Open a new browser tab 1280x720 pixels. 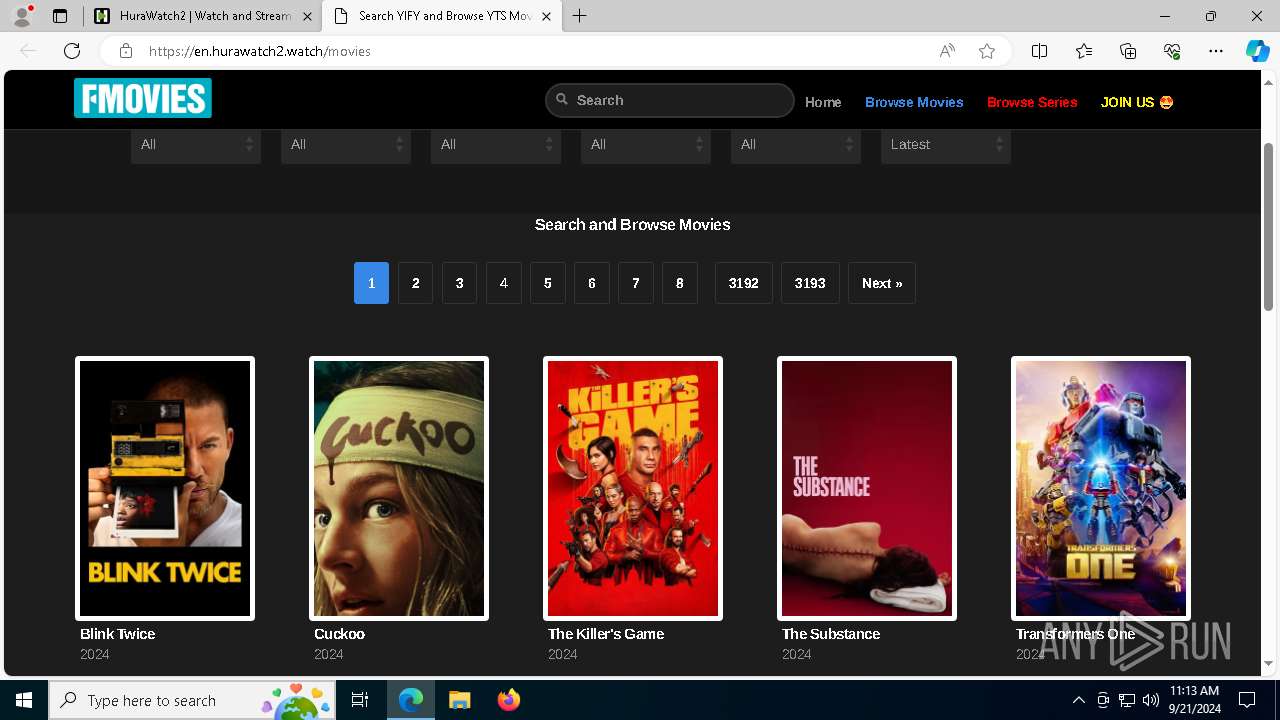point(580,16)
